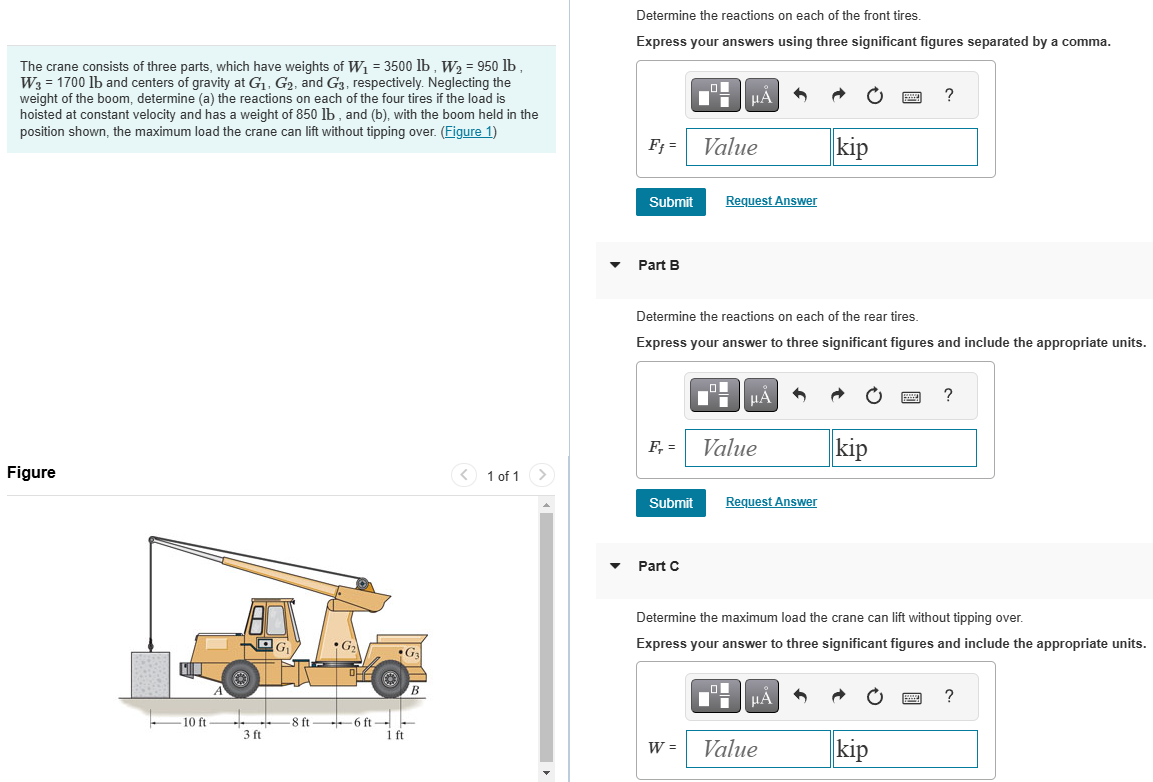Open the keyboard input icon in Part B
Screen dimensions: 1153x782
tap(911, 396)
